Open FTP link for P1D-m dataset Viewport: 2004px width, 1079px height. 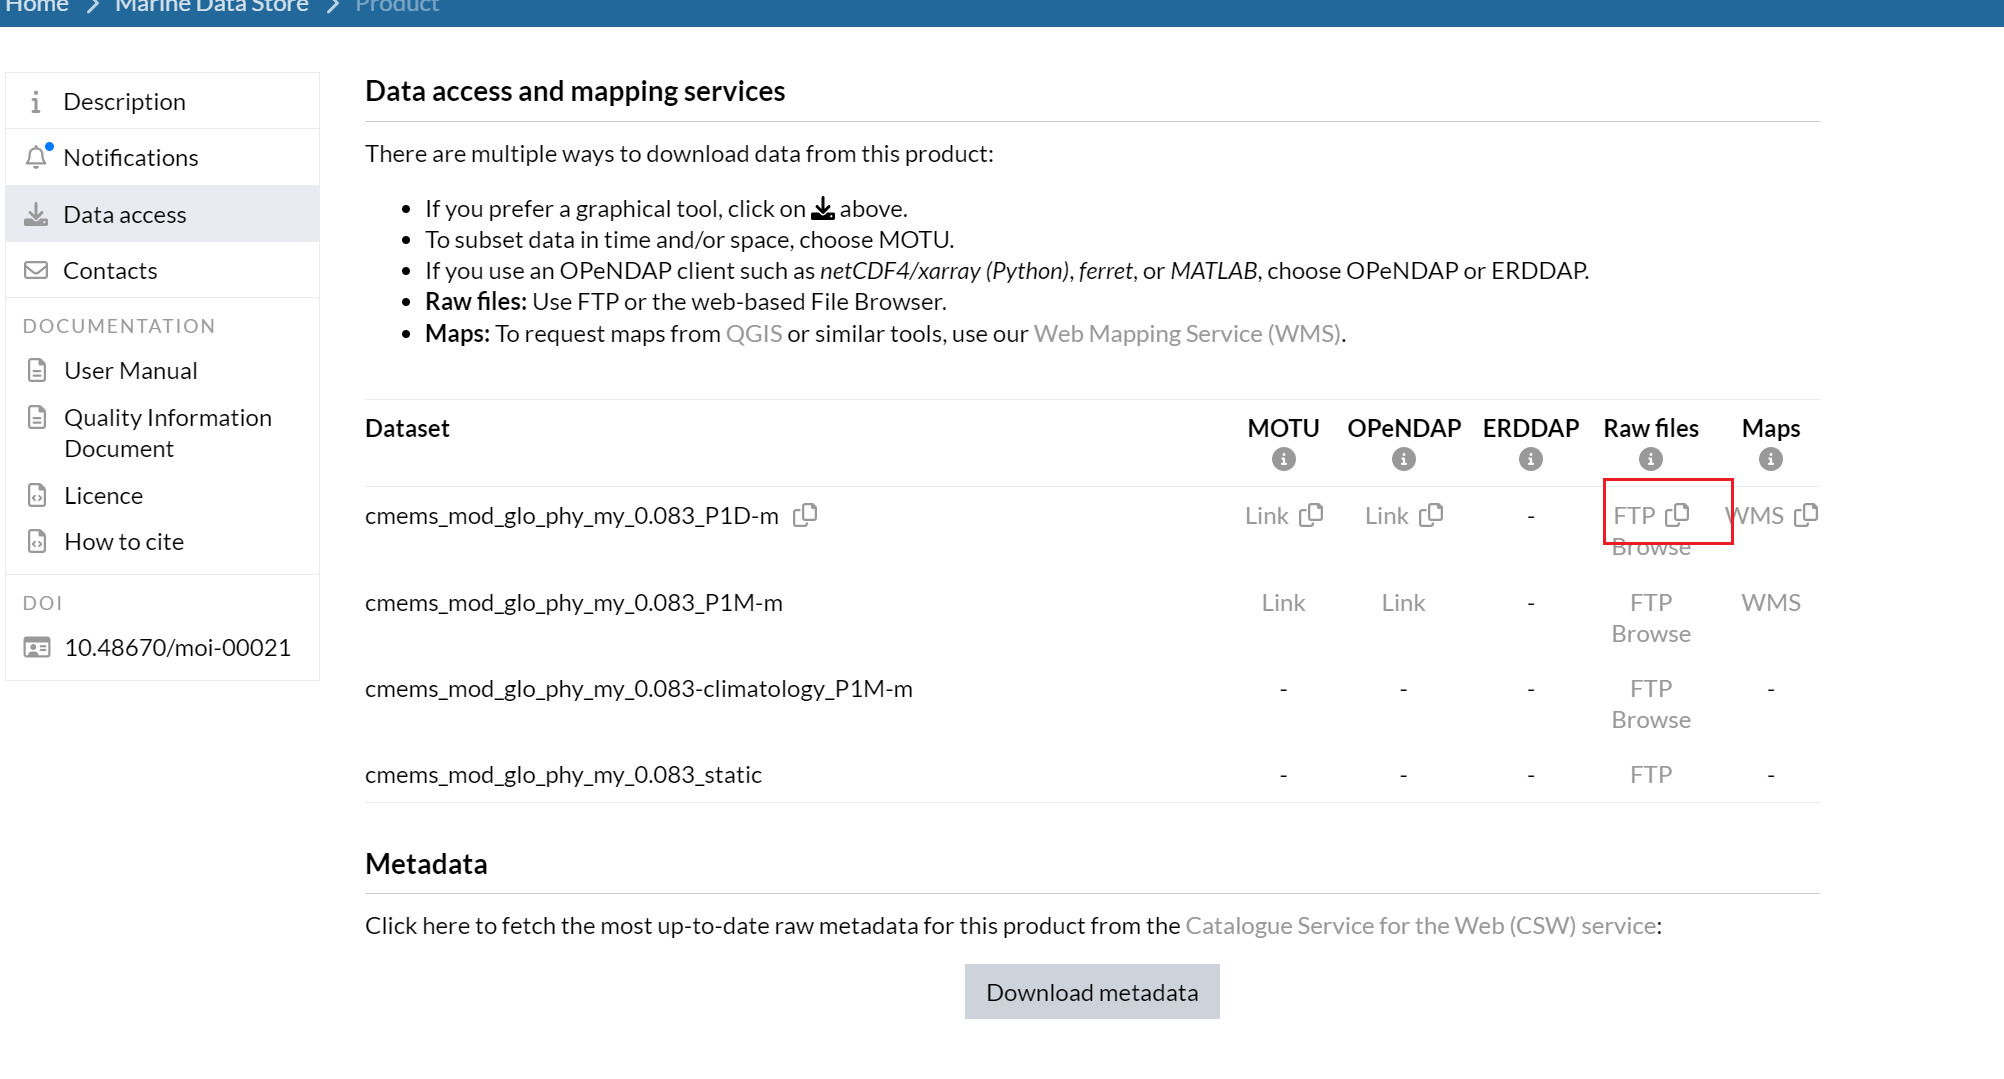(x=1634, y=516)
